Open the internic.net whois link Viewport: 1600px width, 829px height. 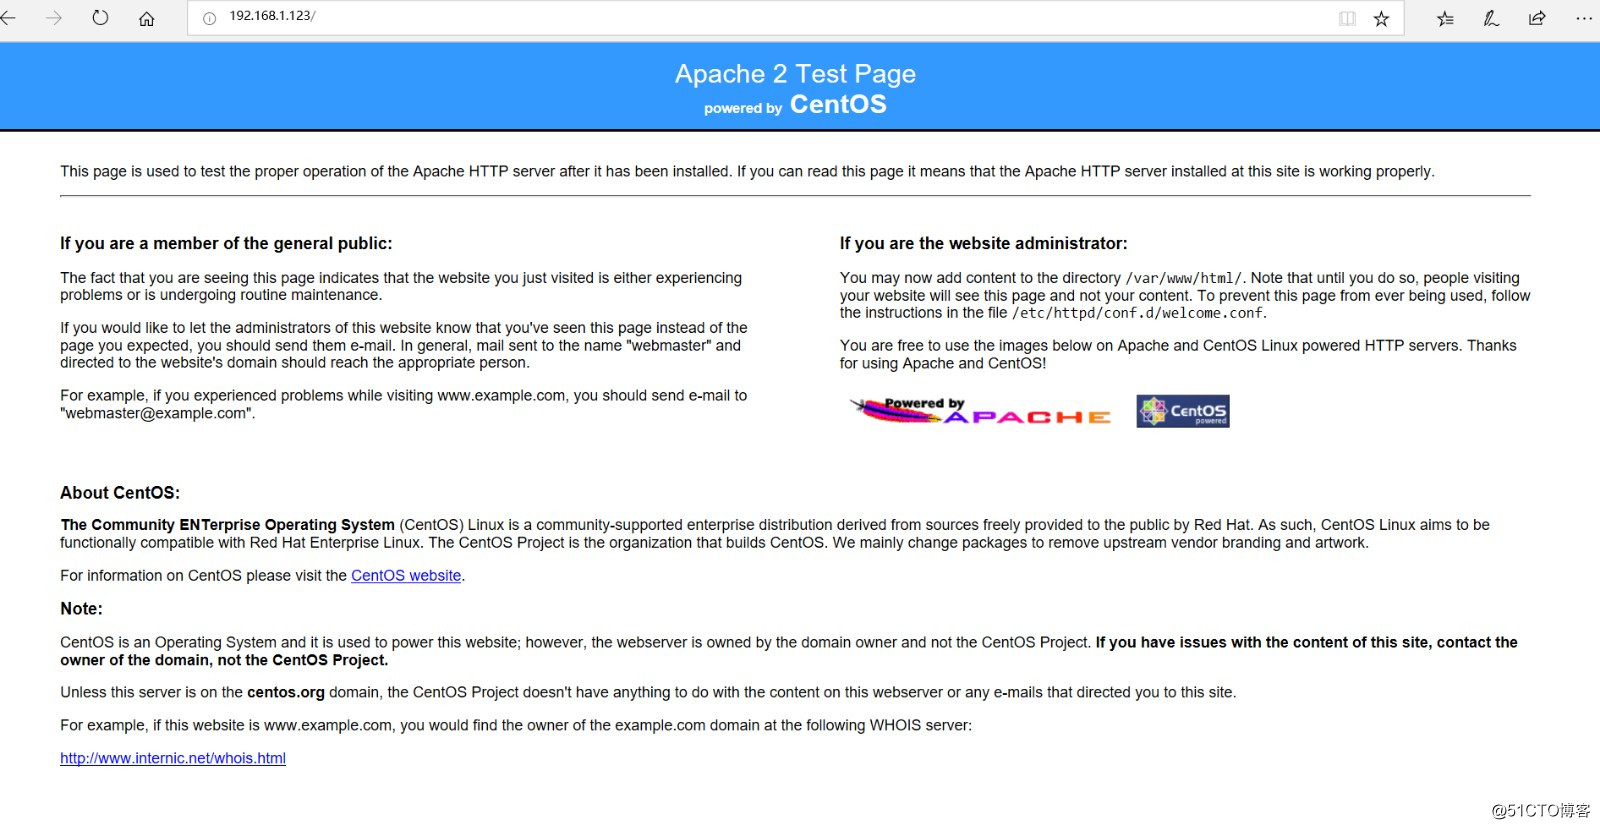coord(173,758)
